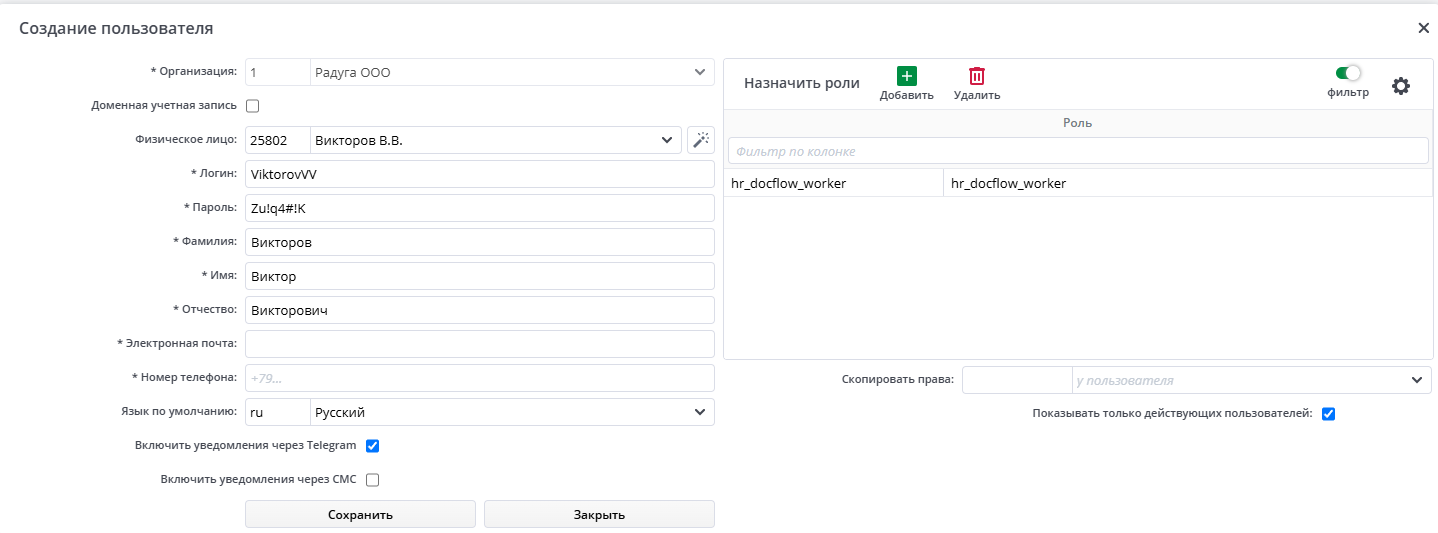Click the person code field 25802

click(277, 140)
